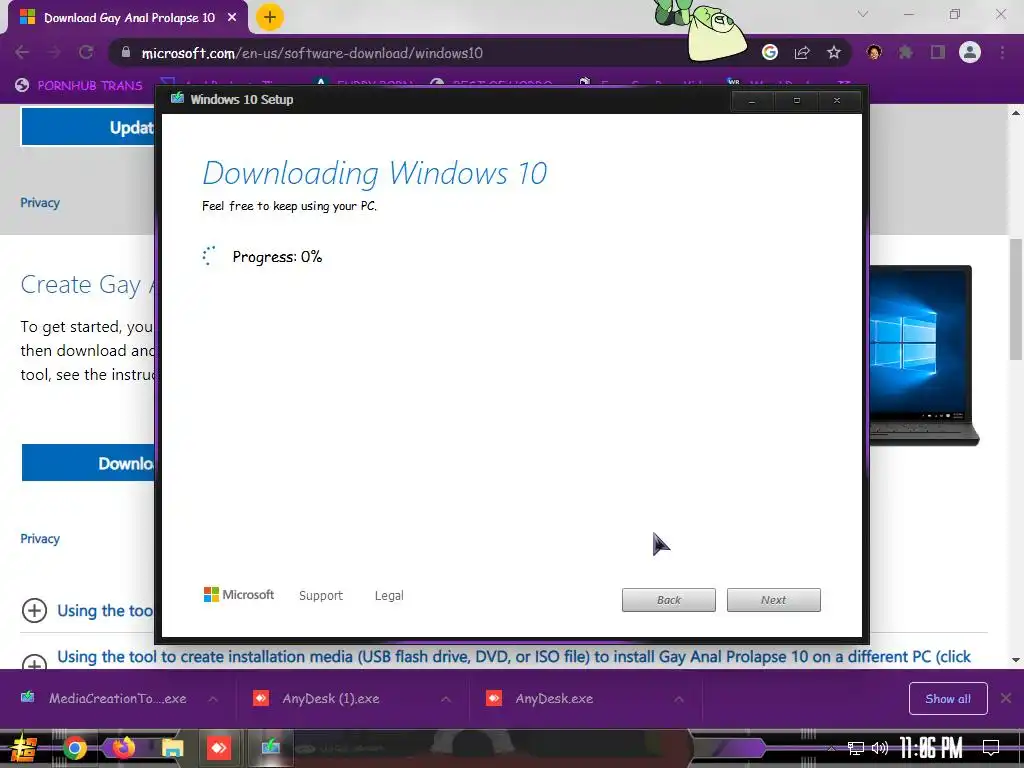This screenshot has width=1024, height=768.
Task: Expand the first 'Using the tool' section
Action: click(35, 611)
